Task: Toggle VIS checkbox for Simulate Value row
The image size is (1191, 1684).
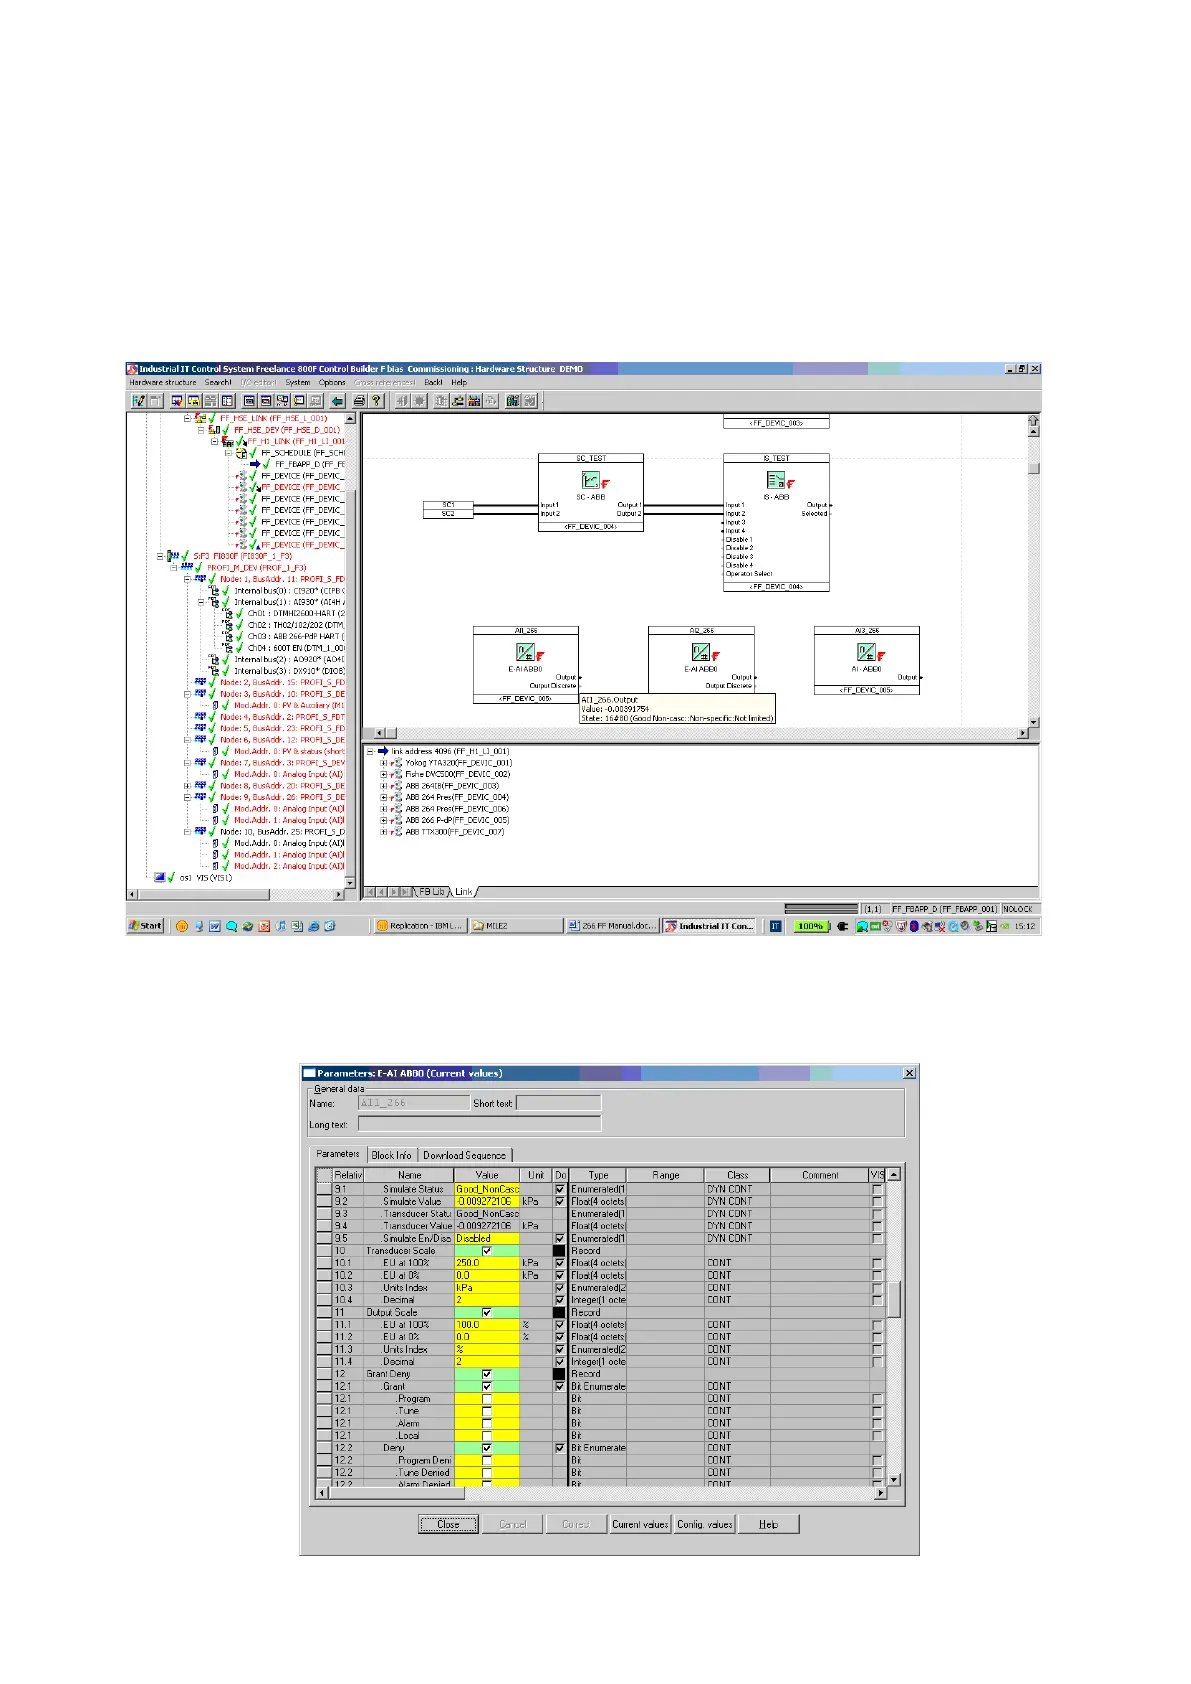Action: pos(877,1202)
